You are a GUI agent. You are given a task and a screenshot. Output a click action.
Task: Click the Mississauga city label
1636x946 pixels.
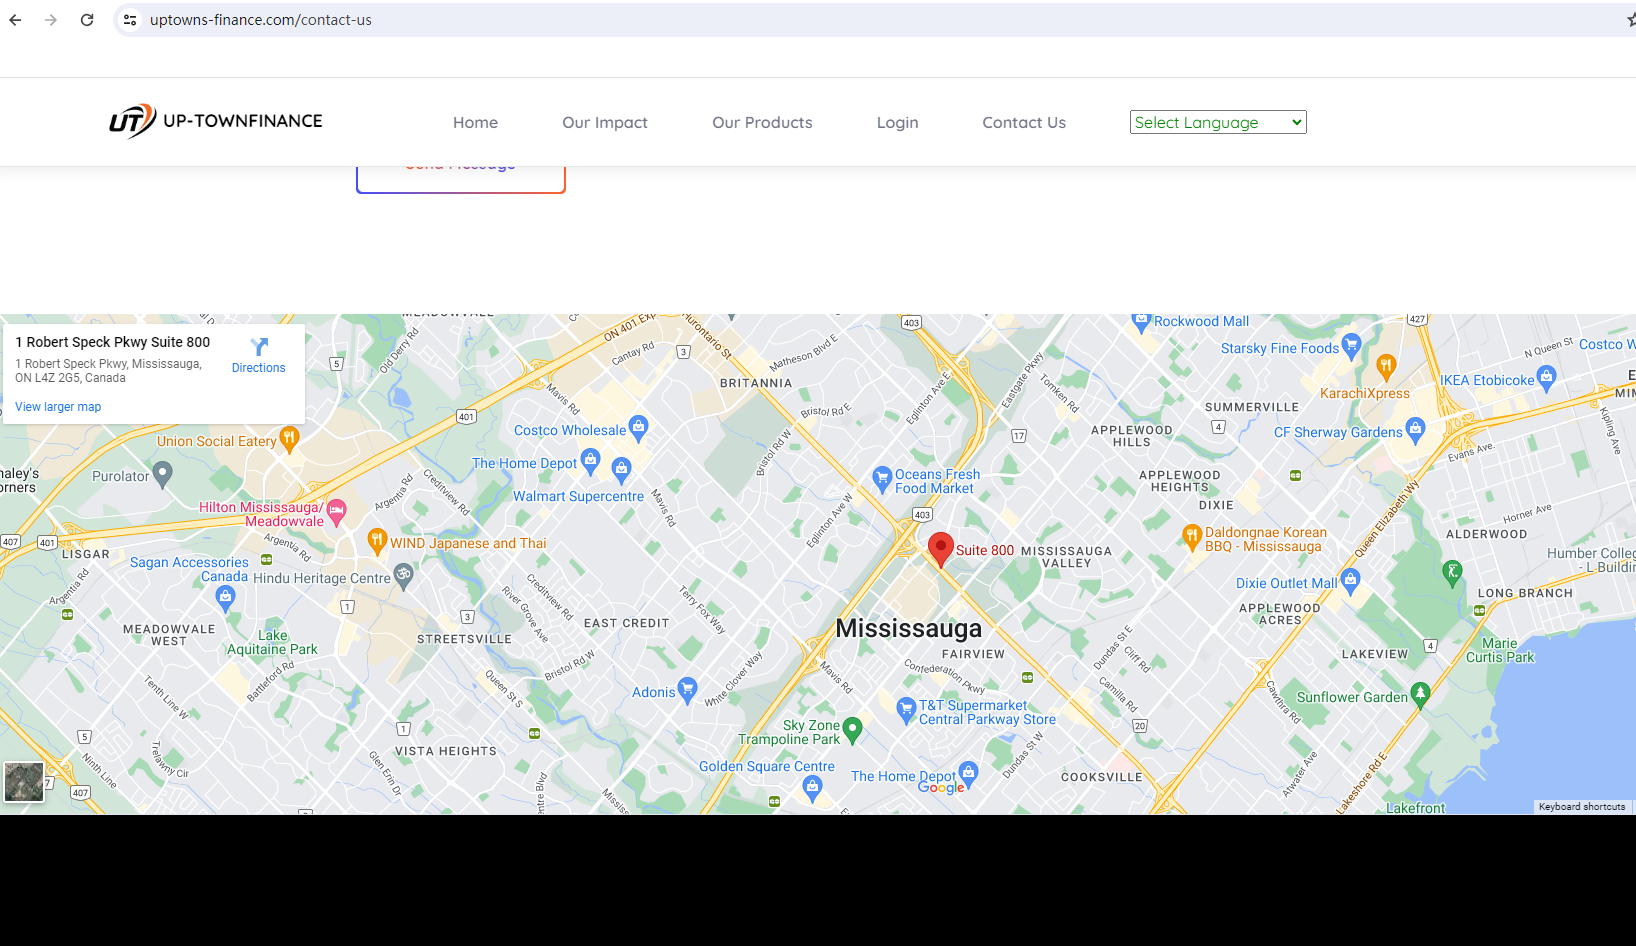pyautogui.click(x=909, y=628)
